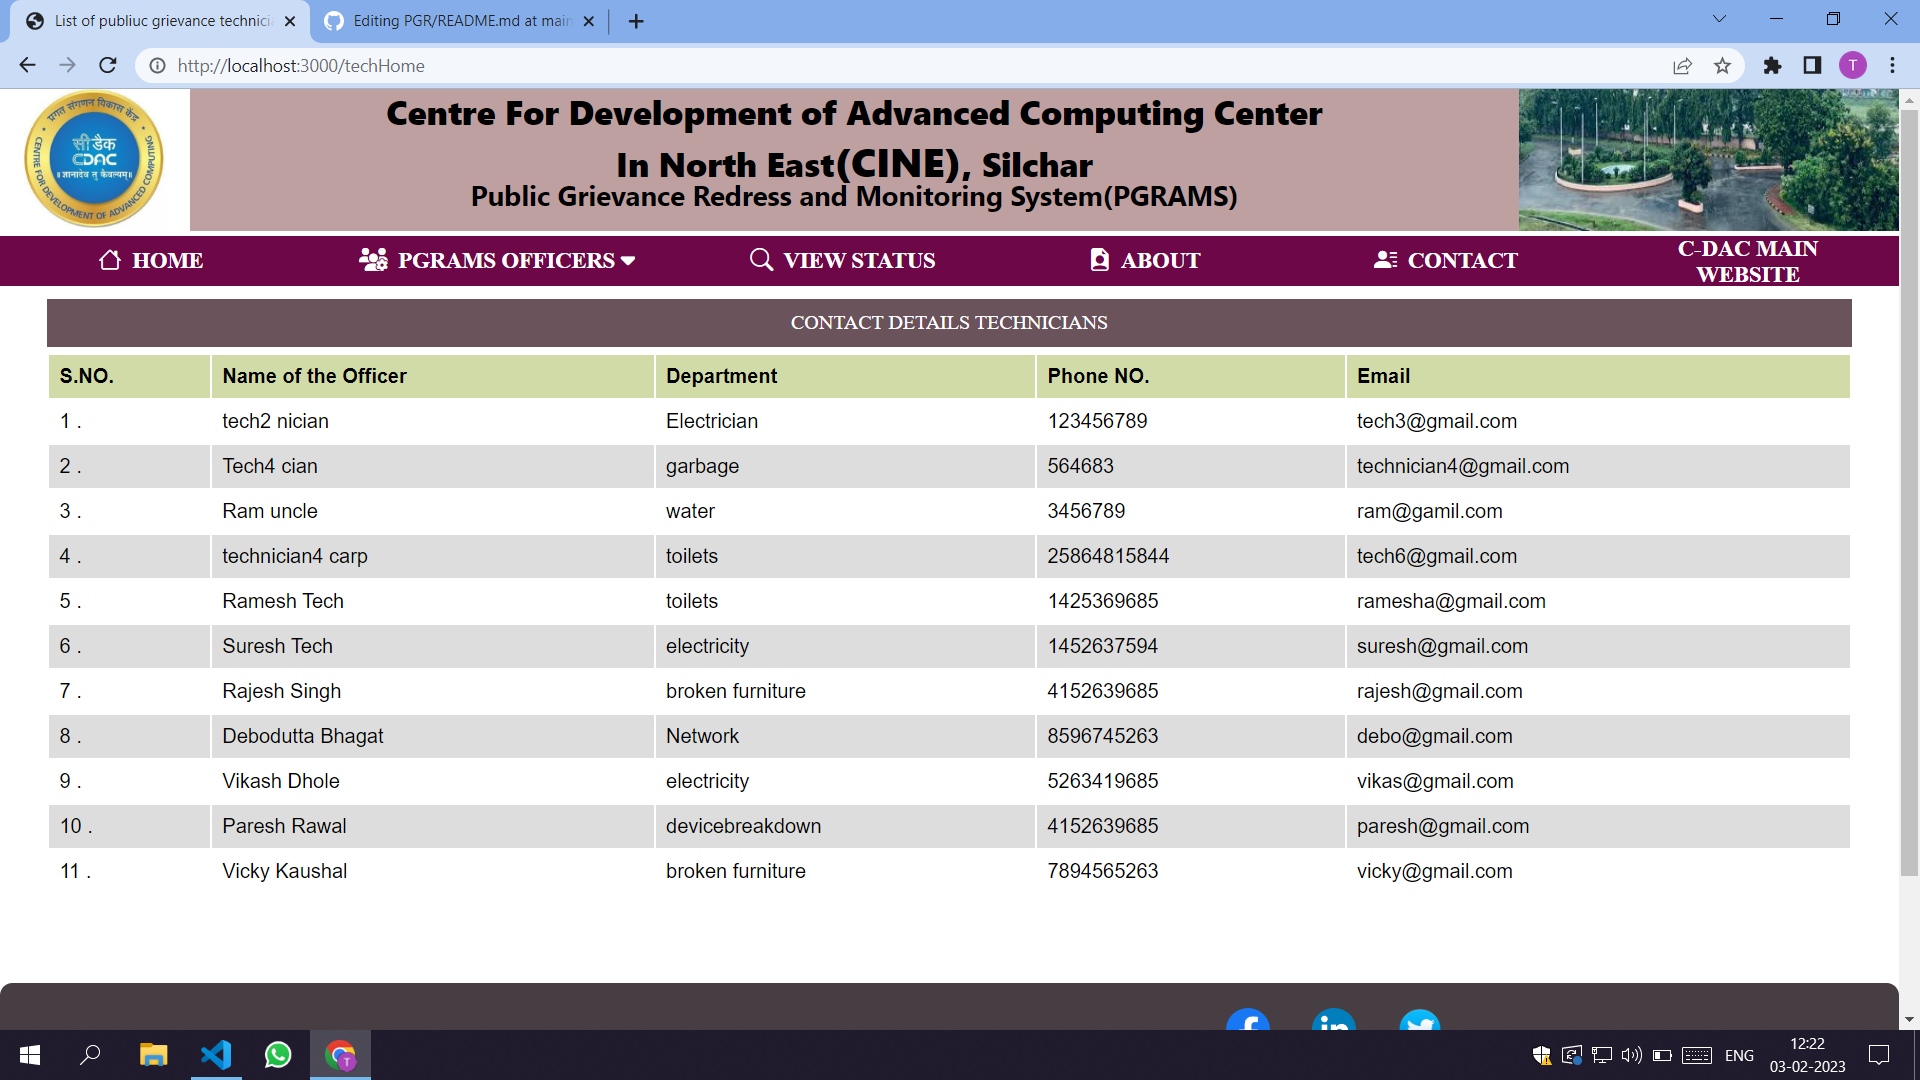This screenshot has height=1080, width=1920.
Task: Click the Contact person icon in navbar
Action: [1385, 260]
